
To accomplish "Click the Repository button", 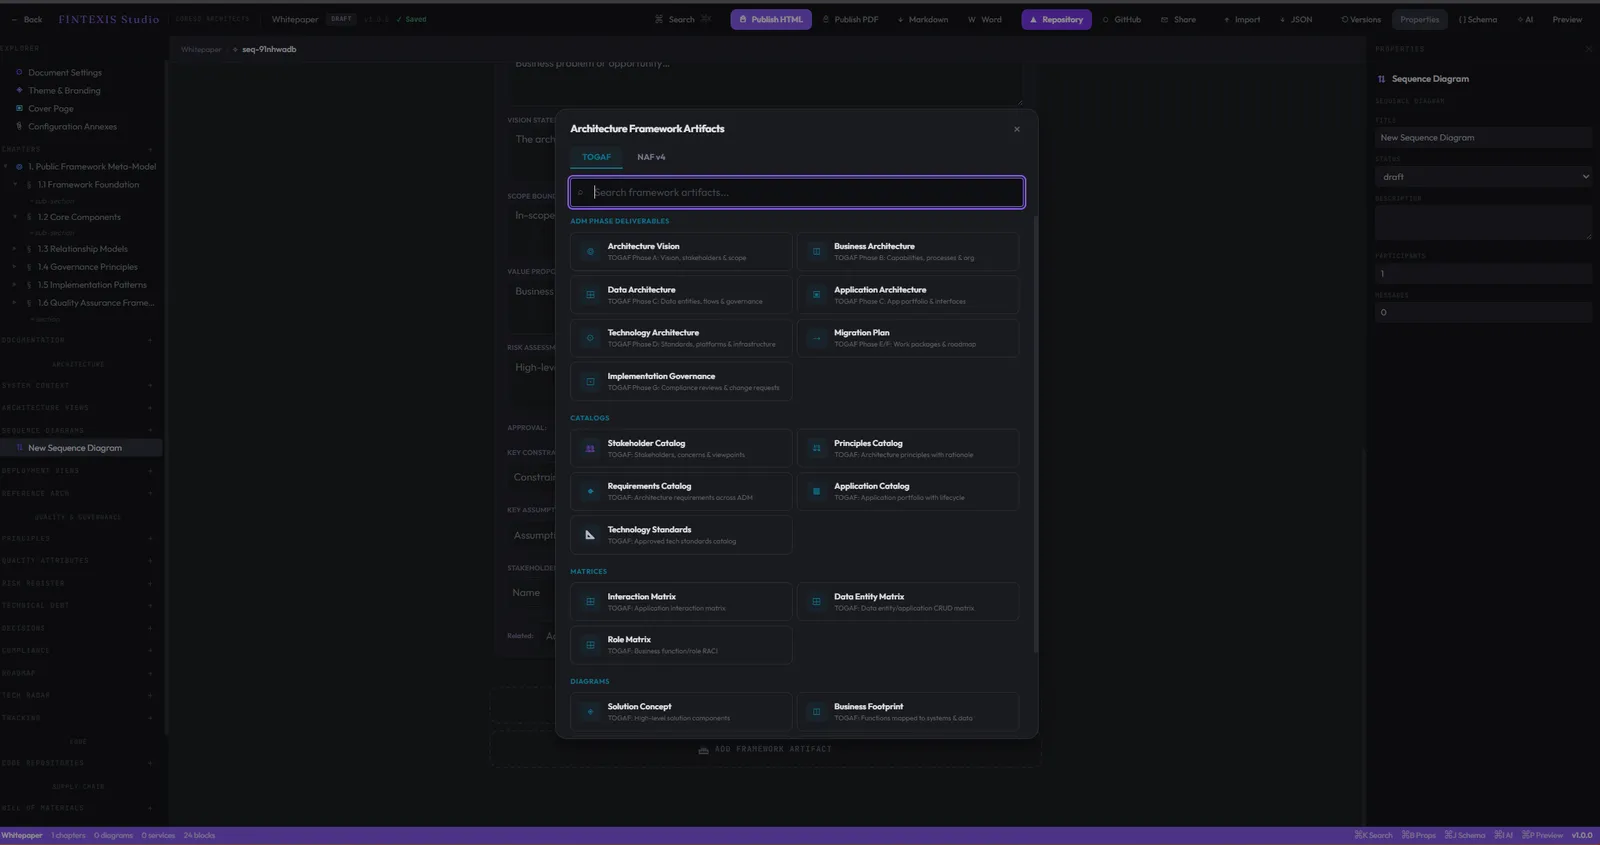I will (x=1056, y=19).
